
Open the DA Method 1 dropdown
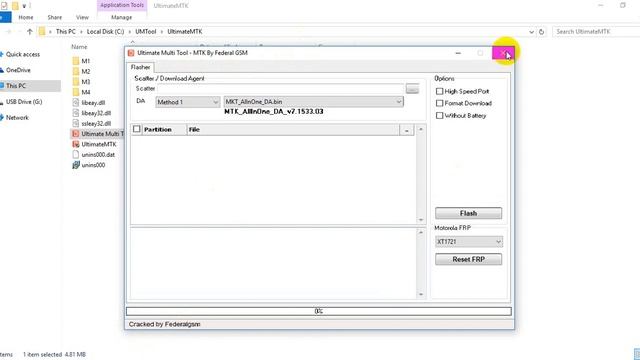click(x=188, y=102)
